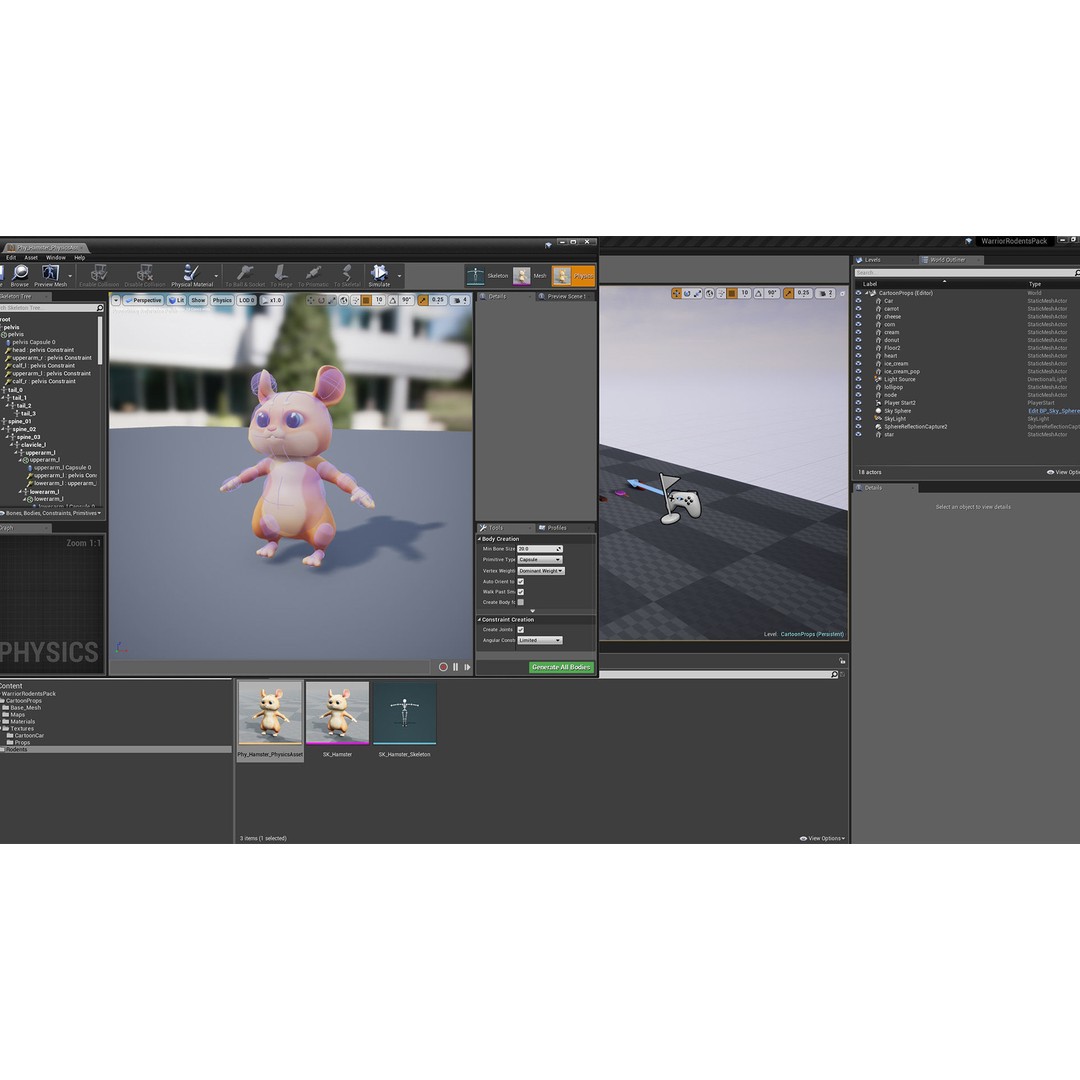Image resolution: width=1080 pixels, height=1080 pixels.
Task: Click the Perspective viewport button
Action: 143,300
